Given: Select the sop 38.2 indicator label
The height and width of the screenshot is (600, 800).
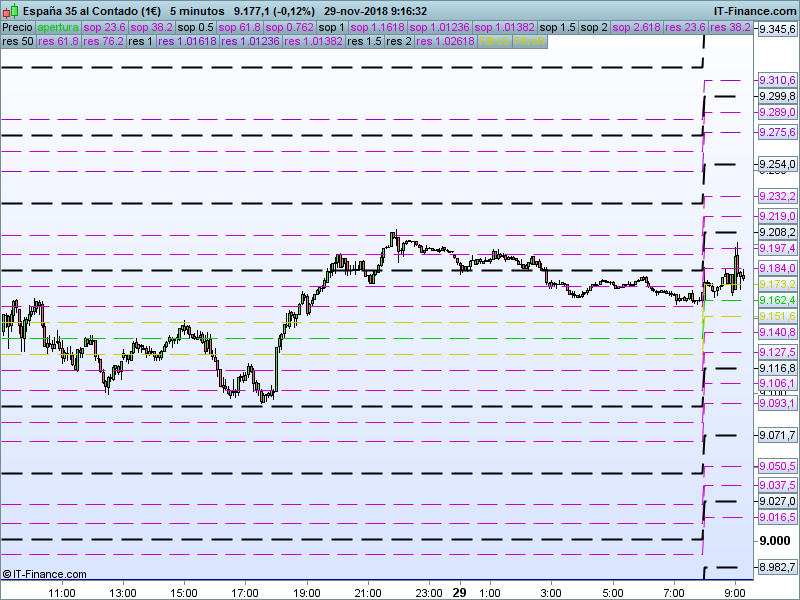Looking at the screenshot, I should pyautogui.click(x=152, y=28).
